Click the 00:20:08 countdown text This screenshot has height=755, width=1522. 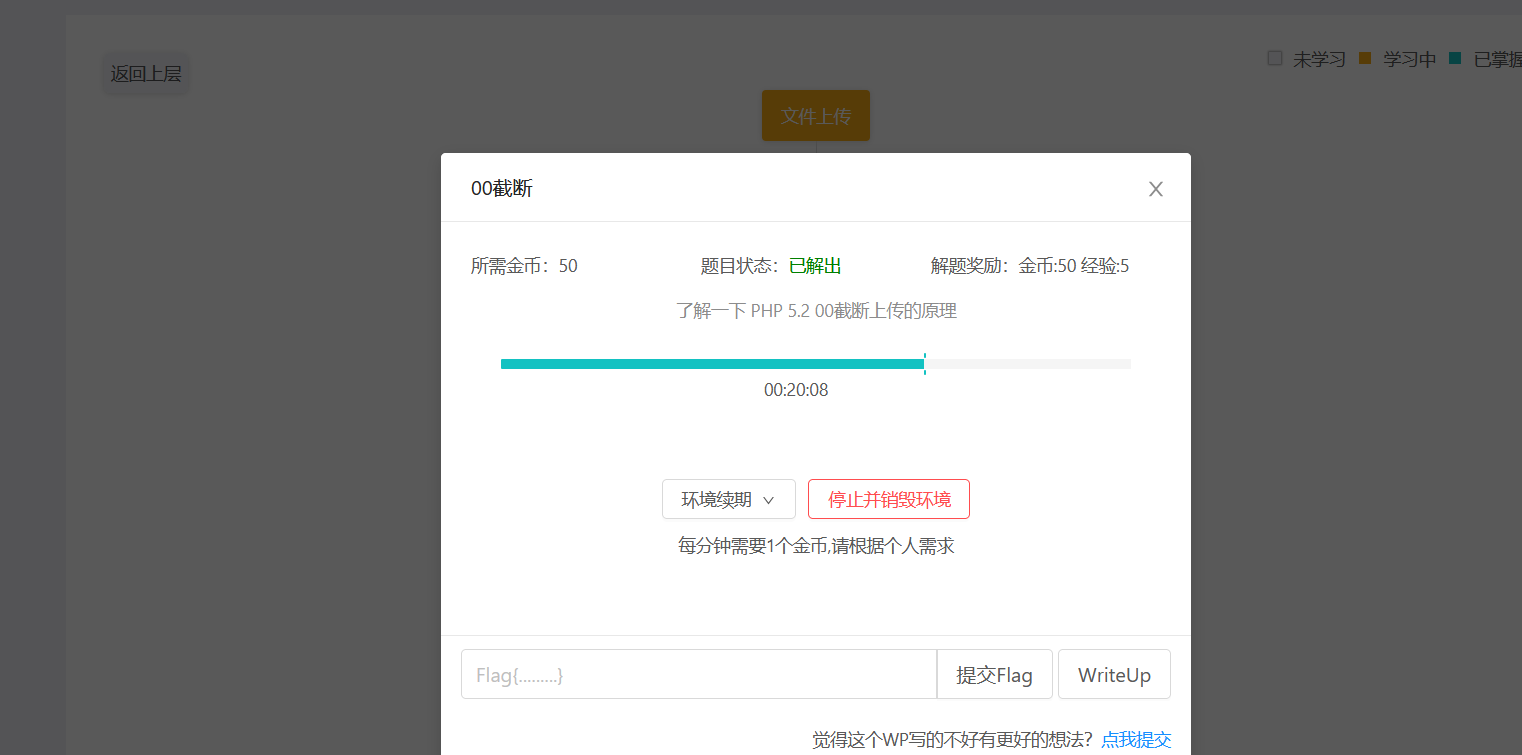pos(796,390)
